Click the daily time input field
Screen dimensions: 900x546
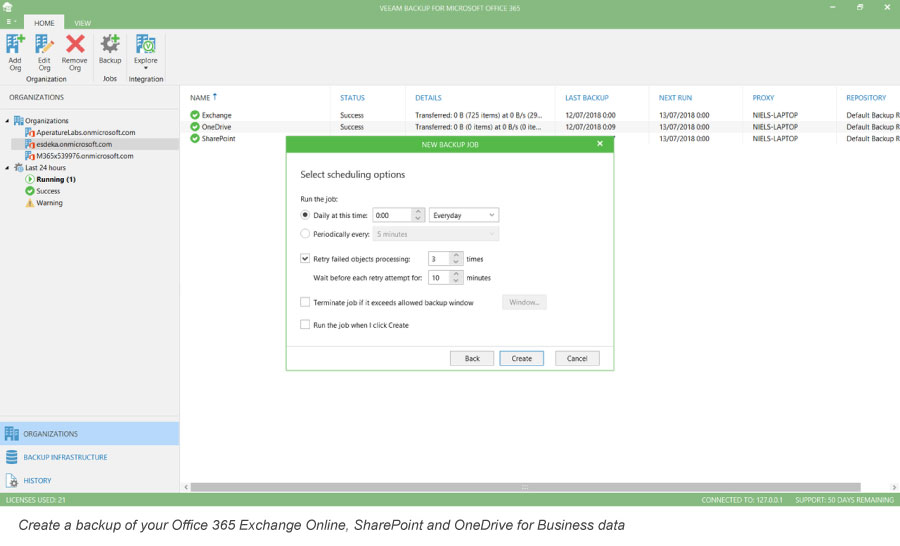(392, 215)
